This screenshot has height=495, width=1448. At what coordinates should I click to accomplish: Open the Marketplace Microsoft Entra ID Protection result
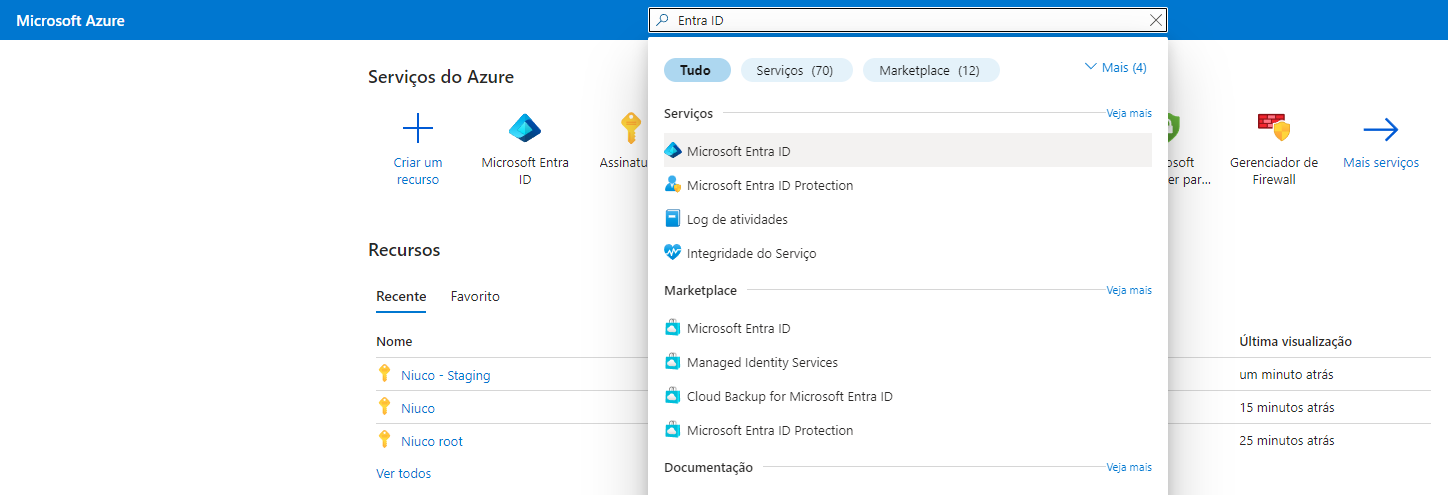pos(908,430)
